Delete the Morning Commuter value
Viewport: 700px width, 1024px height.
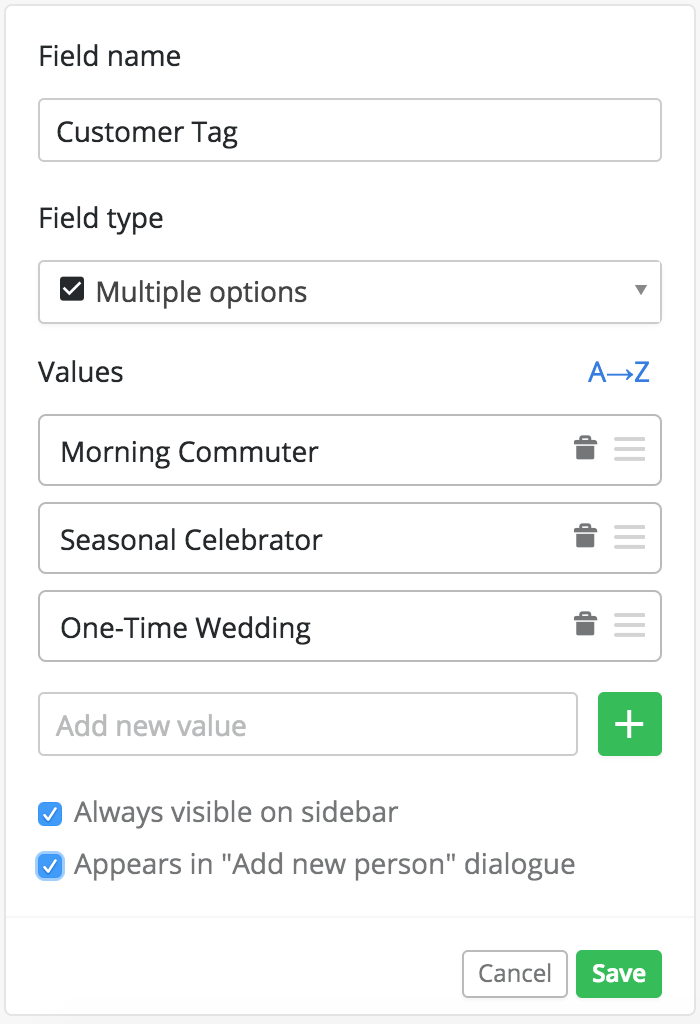click(585, 449)
